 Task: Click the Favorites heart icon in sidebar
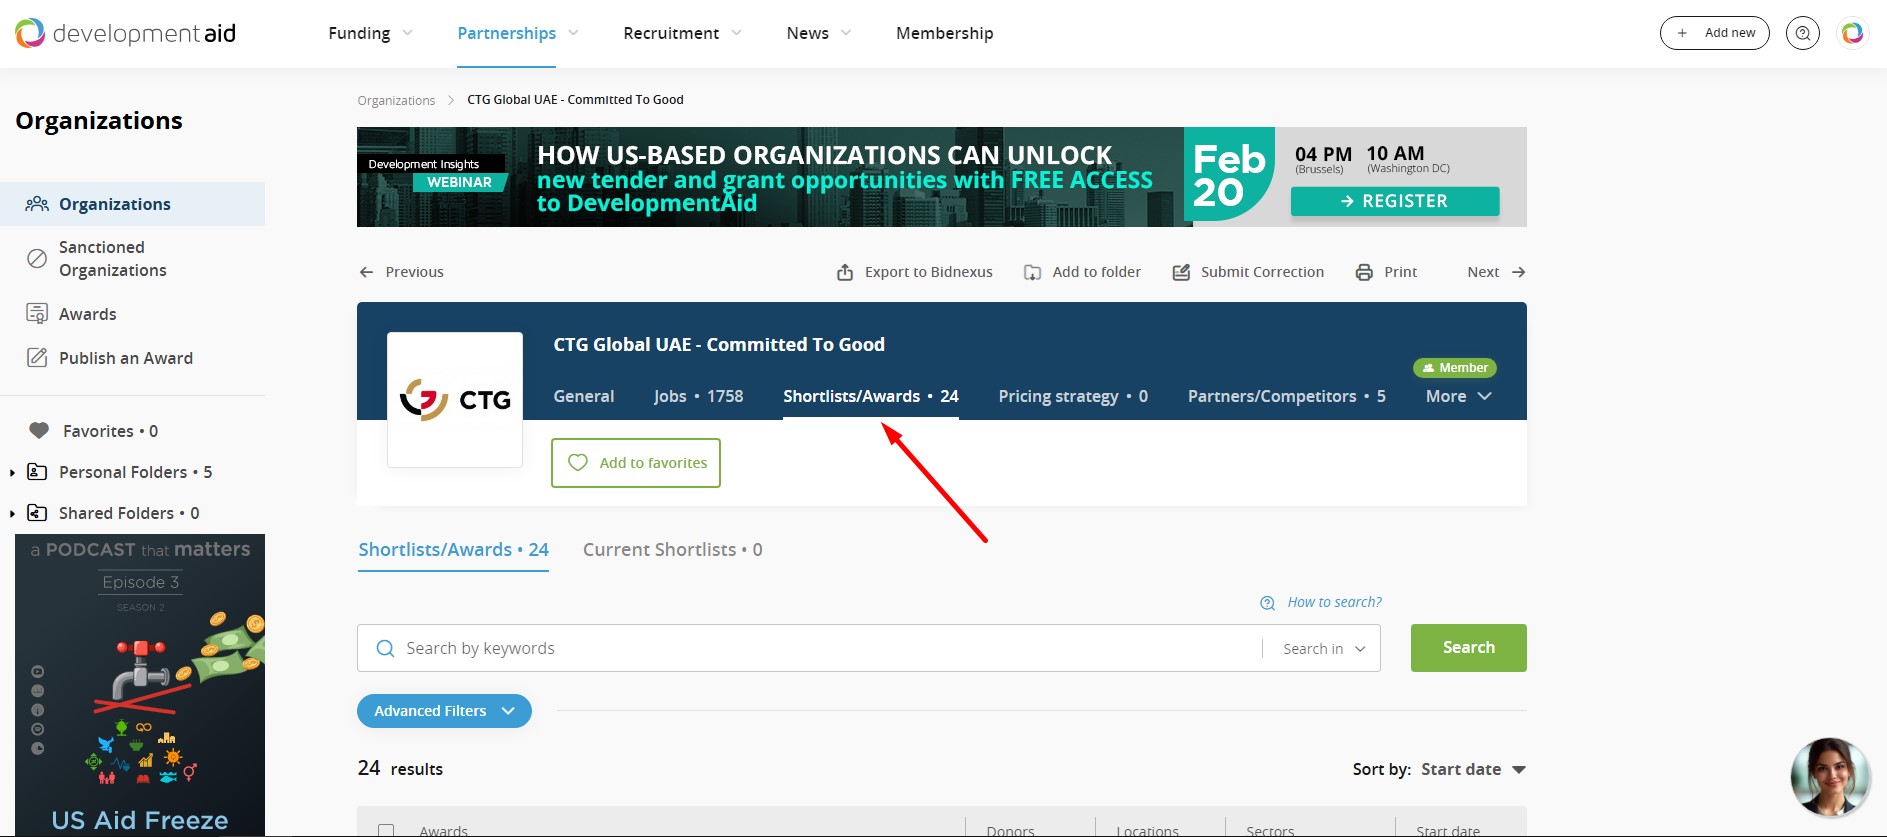(x=39, y=431)
